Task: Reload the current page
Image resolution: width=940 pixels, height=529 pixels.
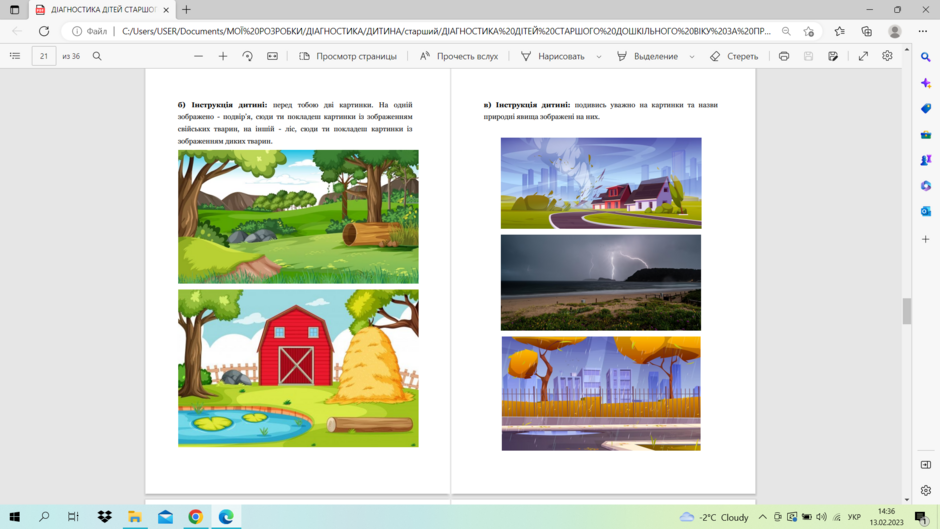Action: (x=44, y=31)
